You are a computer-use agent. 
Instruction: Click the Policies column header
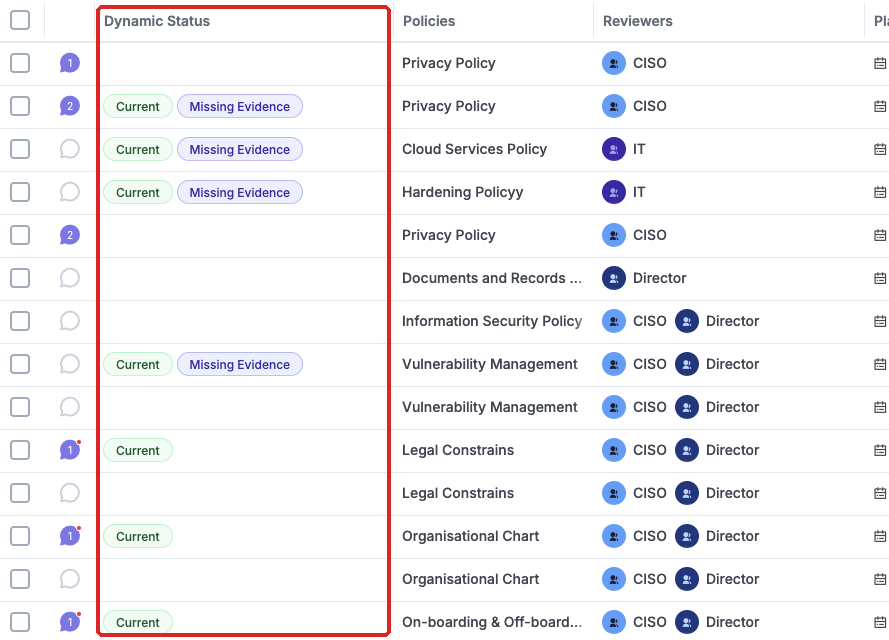point(429,21)
